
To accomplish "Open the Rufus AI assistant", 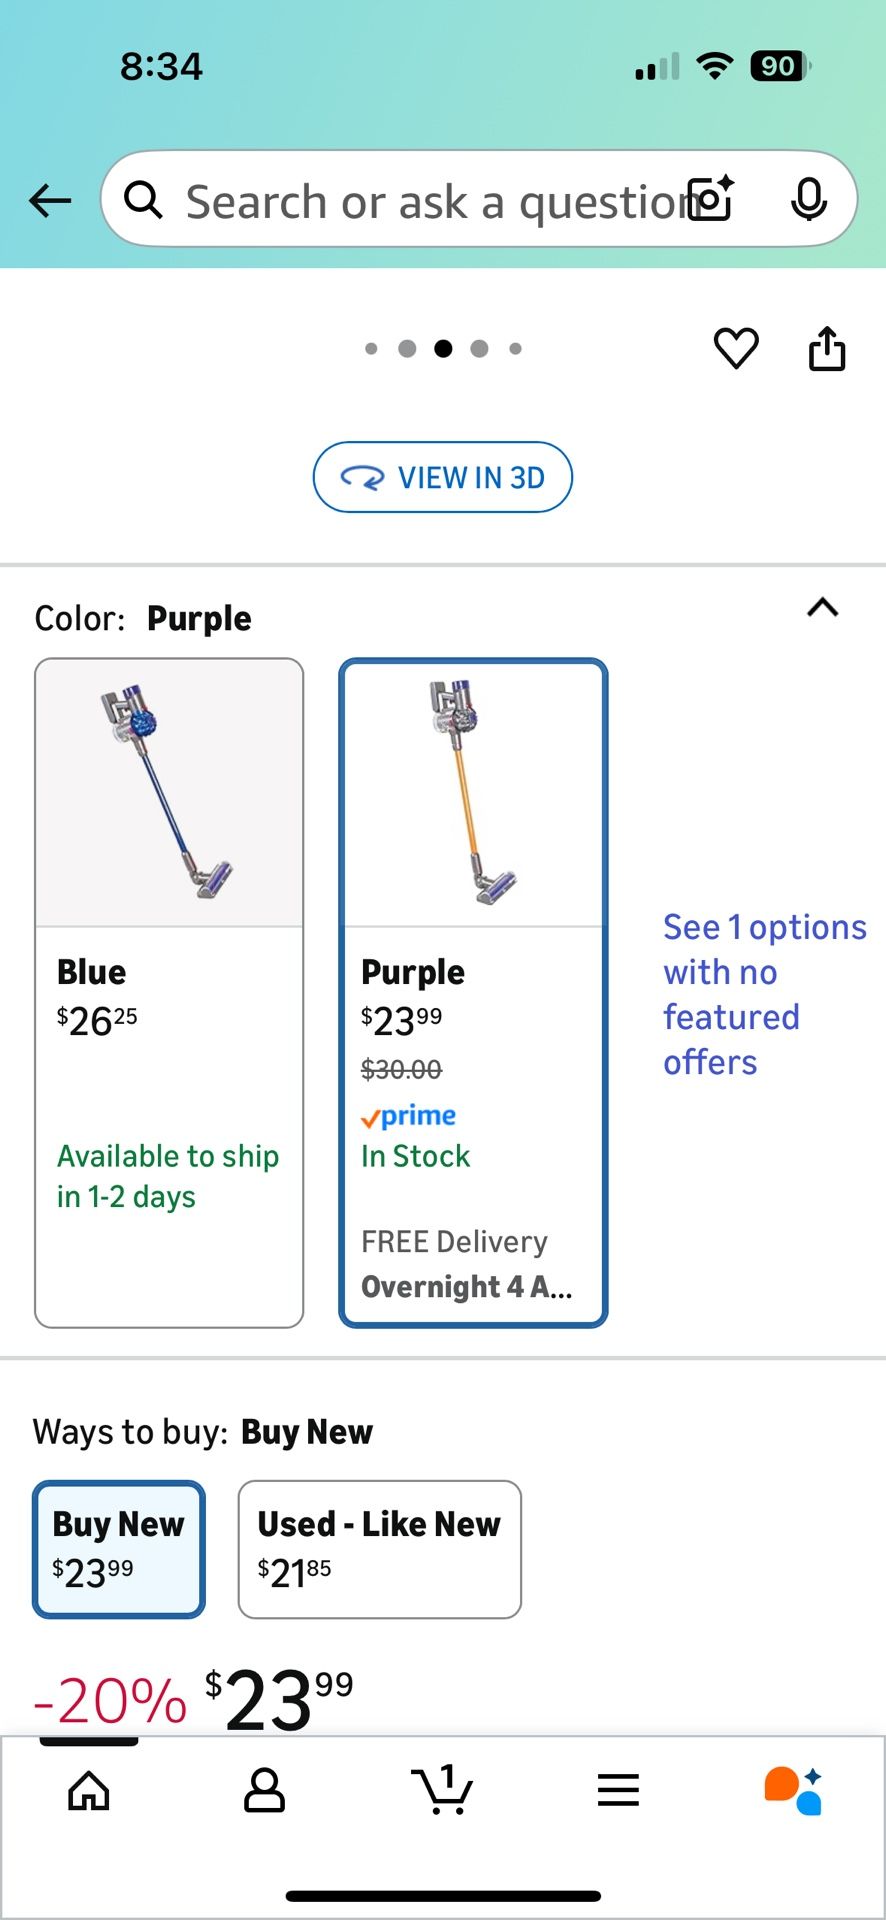I will [x=790, y=1790].
